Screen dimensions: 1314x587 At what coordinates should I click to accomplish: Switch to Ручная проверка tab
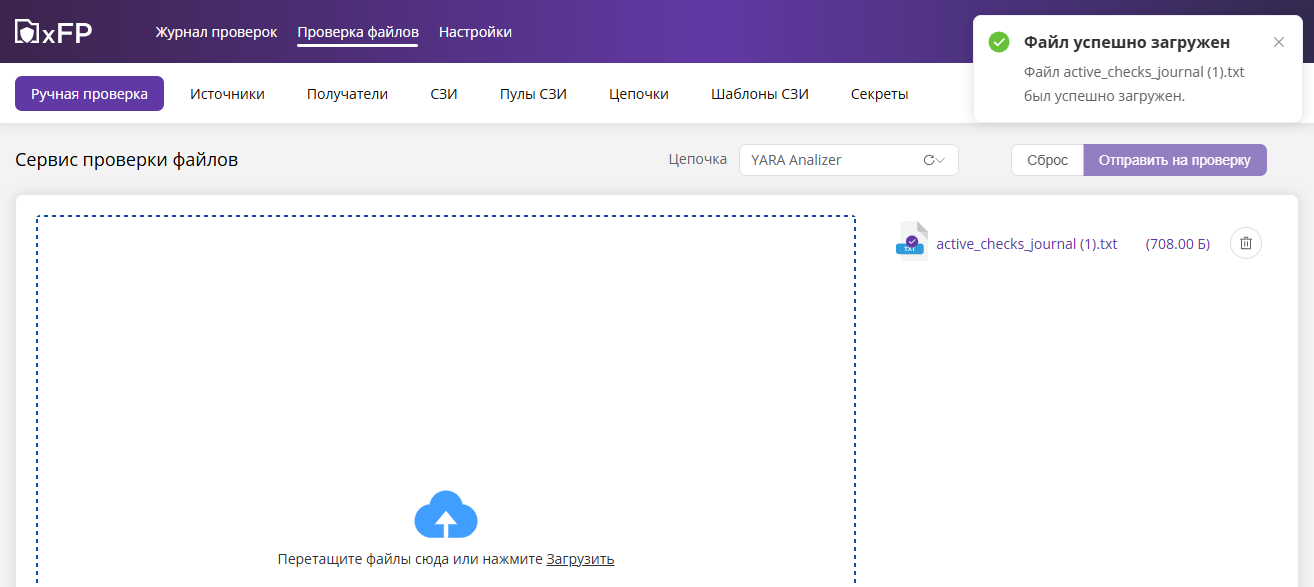(89, 94)
